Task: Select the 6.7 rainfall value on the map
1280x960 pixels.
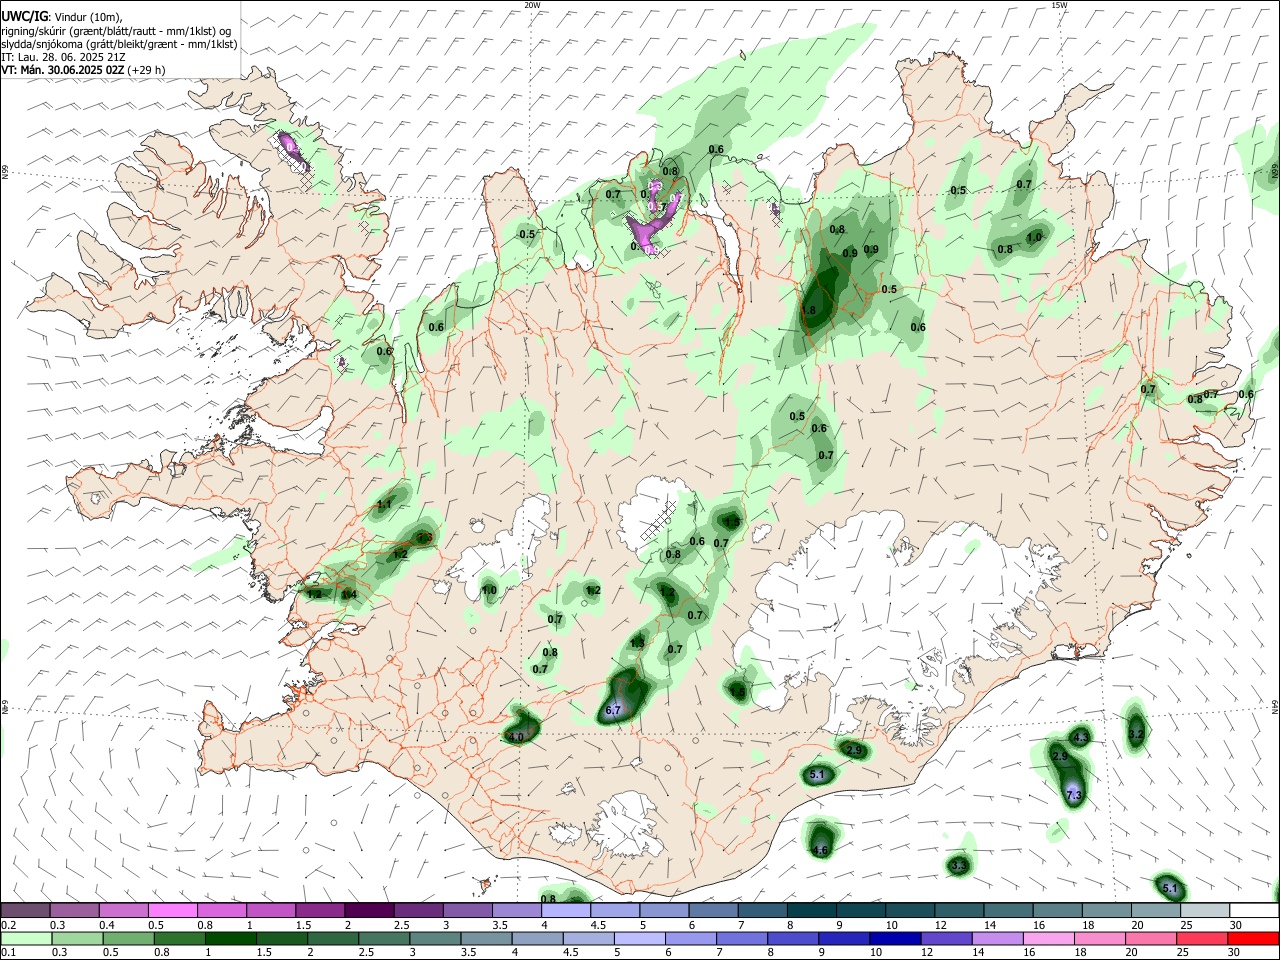Action: pyautogui.click(x=614, y=710)
